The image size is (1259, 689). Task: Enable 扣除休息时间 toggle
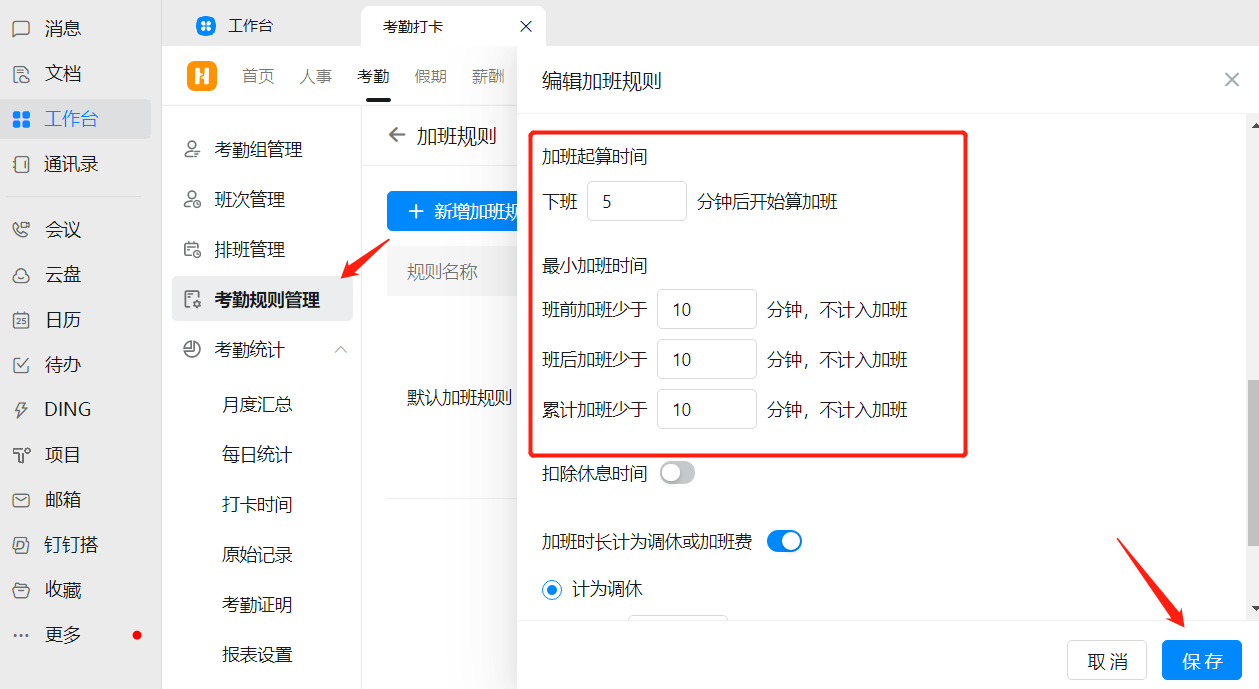pyautogui.click(x=676, y=472)
